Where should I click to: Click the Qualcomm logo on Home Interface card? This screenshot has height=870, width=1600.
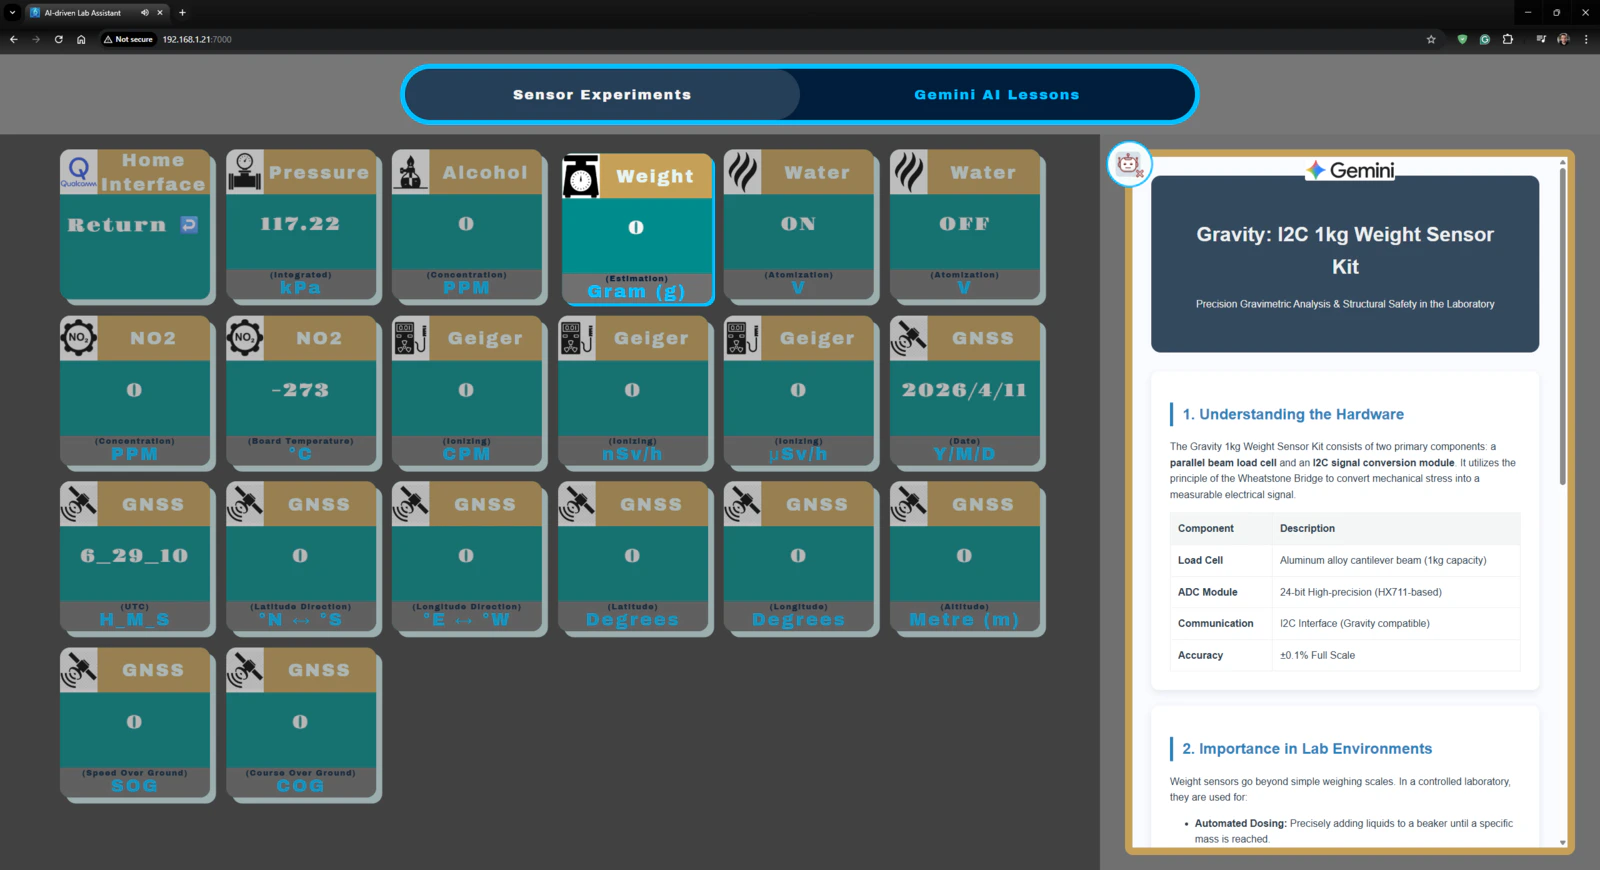(x=79, y=171)
